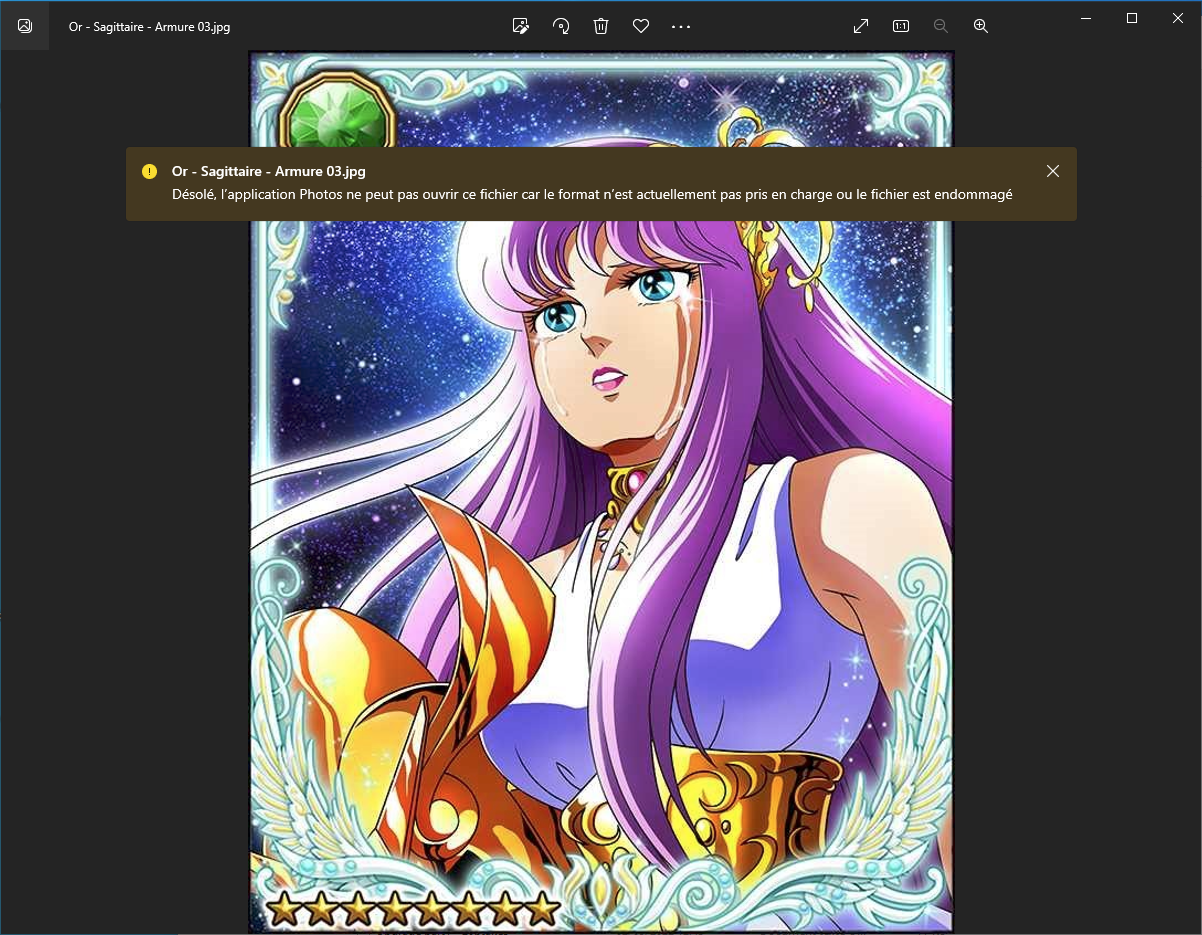Minimize the Photos window
Image resolution: width=1202 pixels, height=935 pixels.
1086,17
